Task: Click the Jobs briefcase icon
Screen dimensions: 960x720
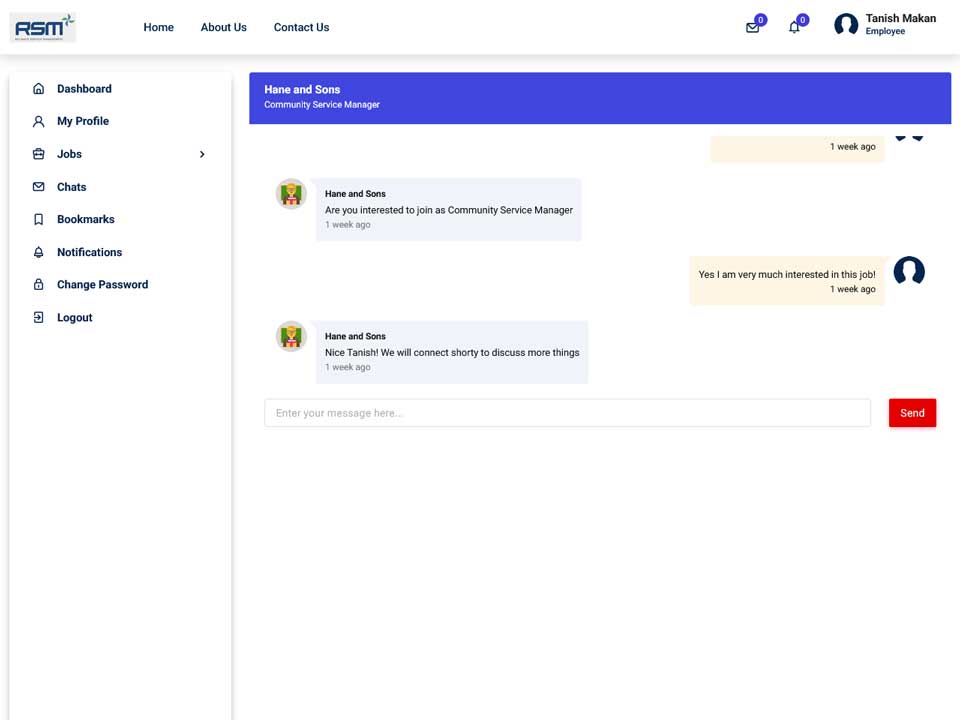Action: pyautogui.click(x=39, y=154)
